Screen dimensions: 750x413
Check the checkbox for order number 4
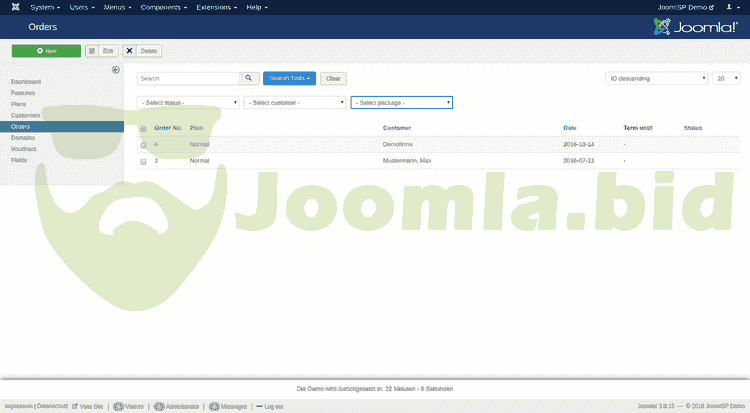[143, 145]
